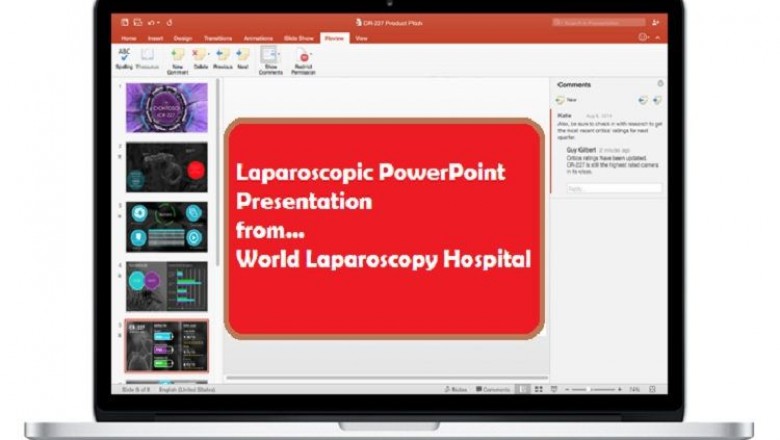This screenshot has height=440, width=780.
Task: Open Restrict Permission
Action: [x=303, y=62]
